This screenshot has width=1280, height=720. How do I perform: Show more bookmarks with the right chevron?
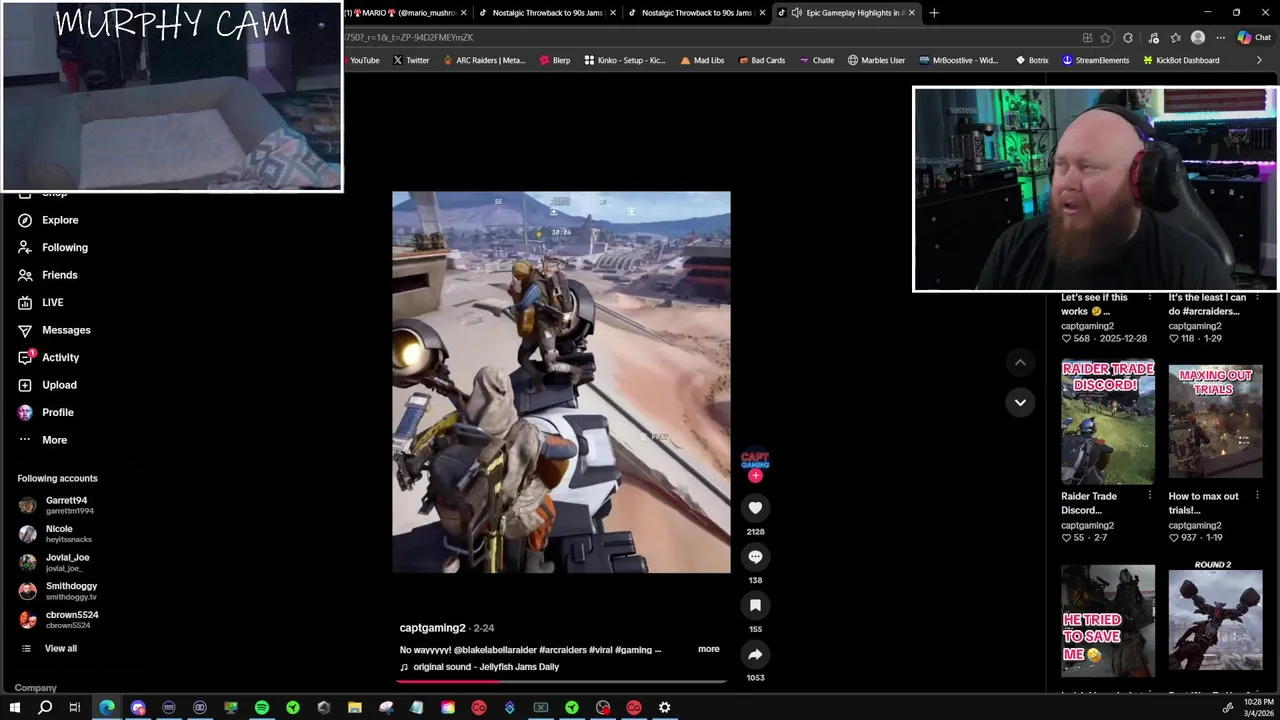1259,60
